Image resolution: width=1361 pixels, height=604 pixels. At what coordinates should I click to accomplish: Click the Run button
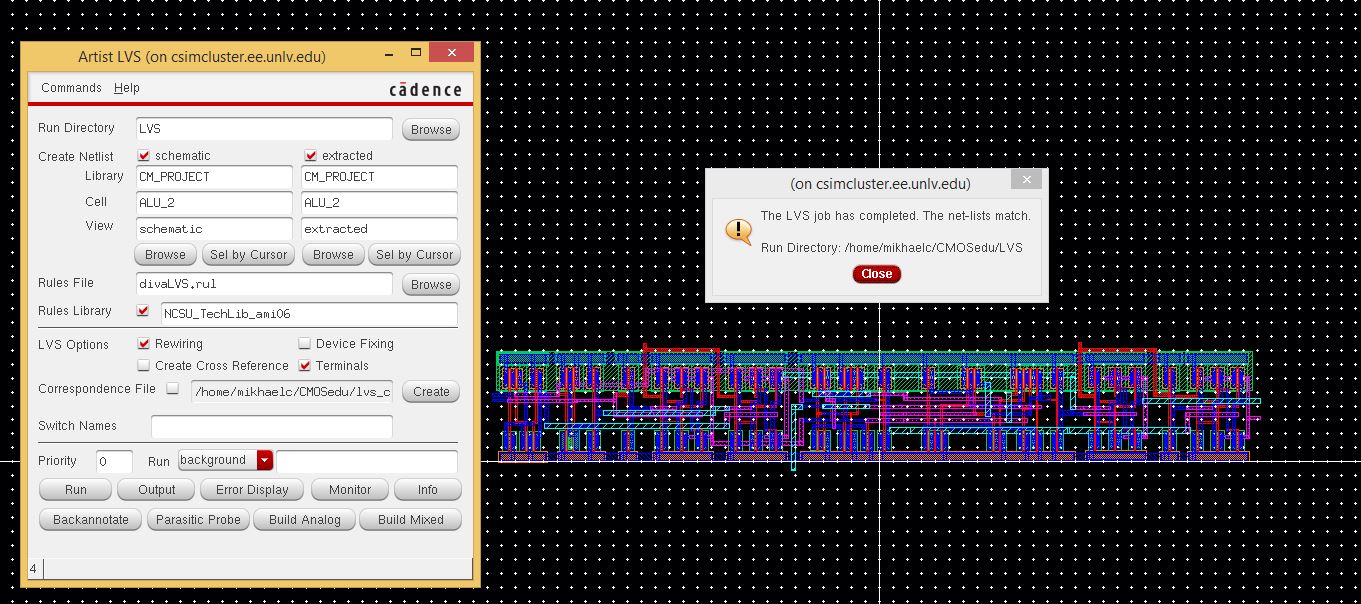point(76,490)
